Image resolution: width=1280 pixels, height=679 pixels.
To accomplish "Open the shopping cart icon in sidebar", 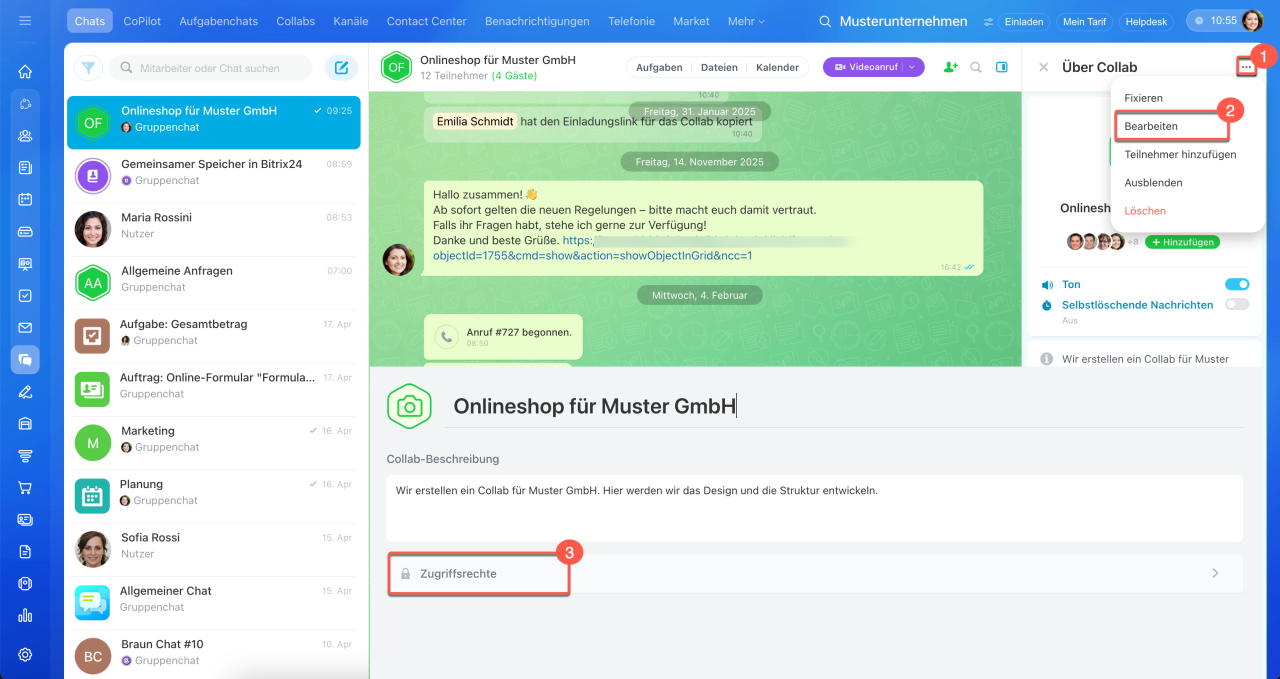I will point(25,488).
